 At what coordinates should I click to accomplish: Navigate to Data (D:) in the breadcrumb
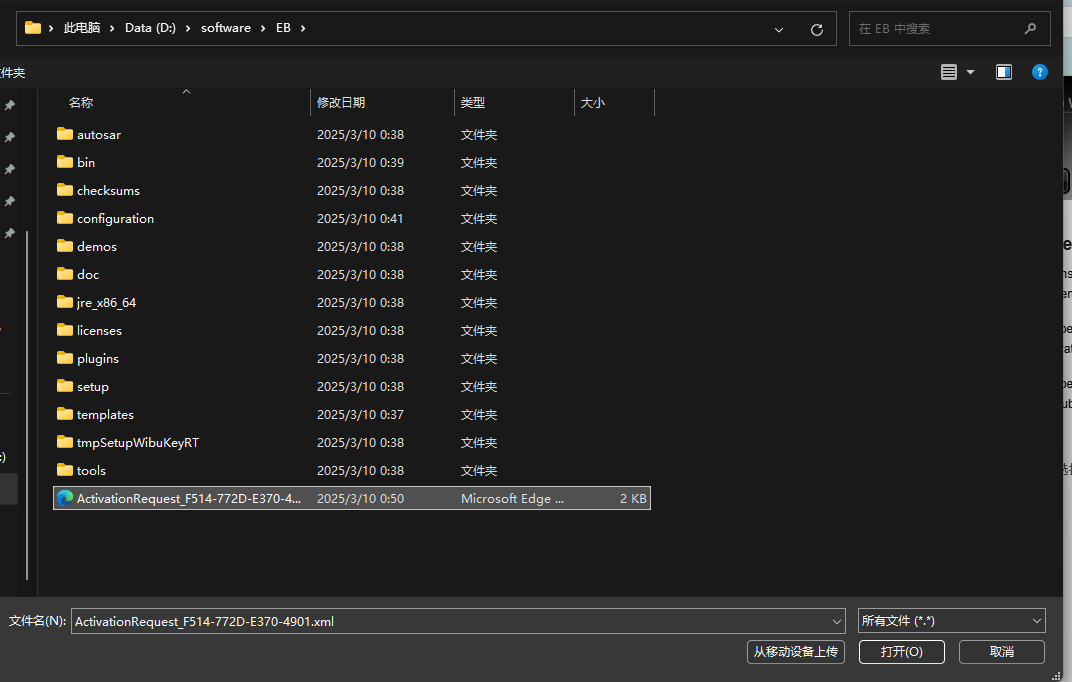(150, 27)
